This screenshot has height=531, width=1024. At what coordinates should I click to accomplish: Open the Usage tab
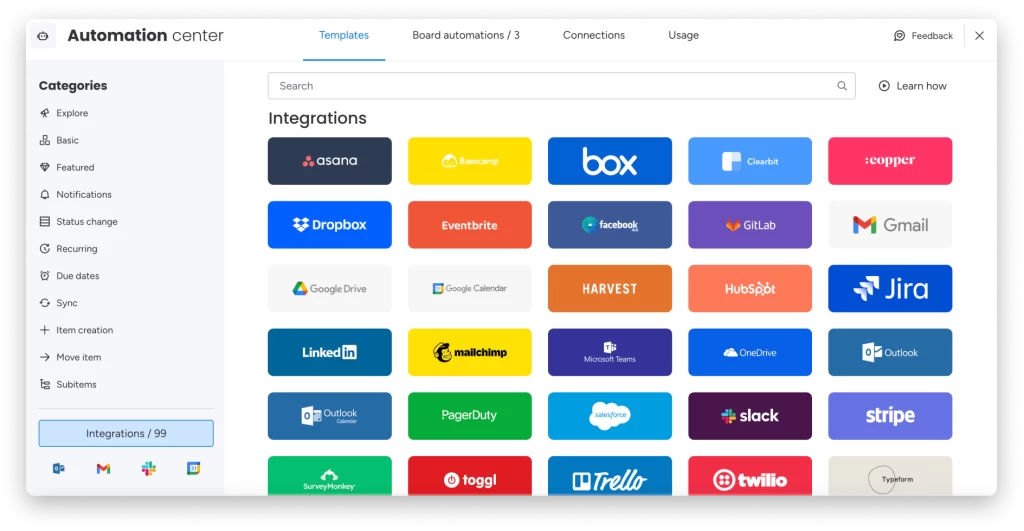(x=683, y=35)
